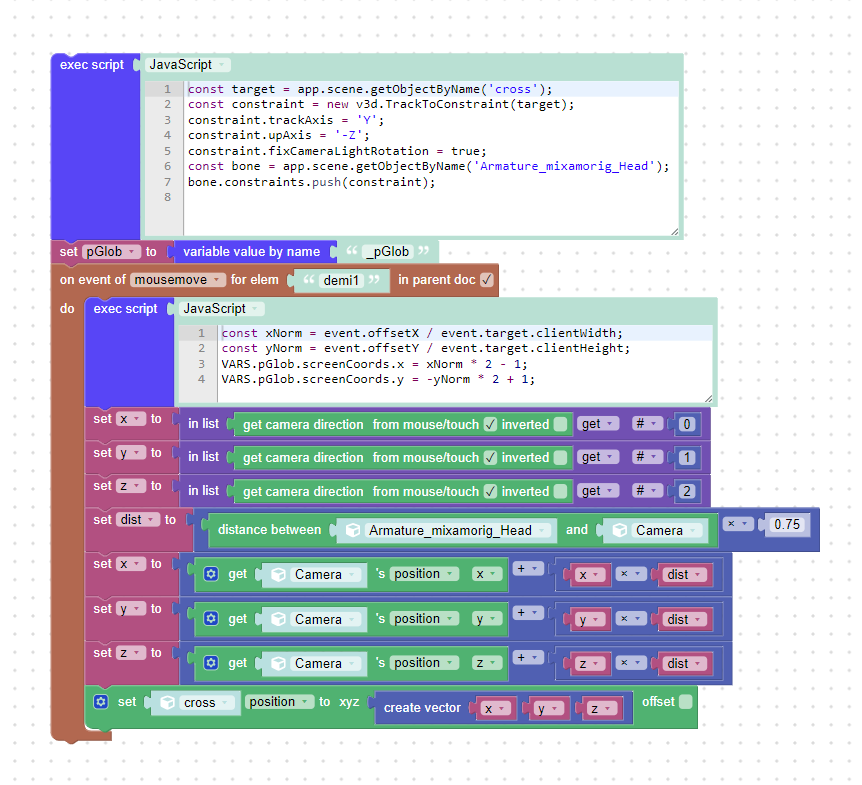Click resize handle of top script editor
This screenshot has height=785, width=862.
point(675,231)
